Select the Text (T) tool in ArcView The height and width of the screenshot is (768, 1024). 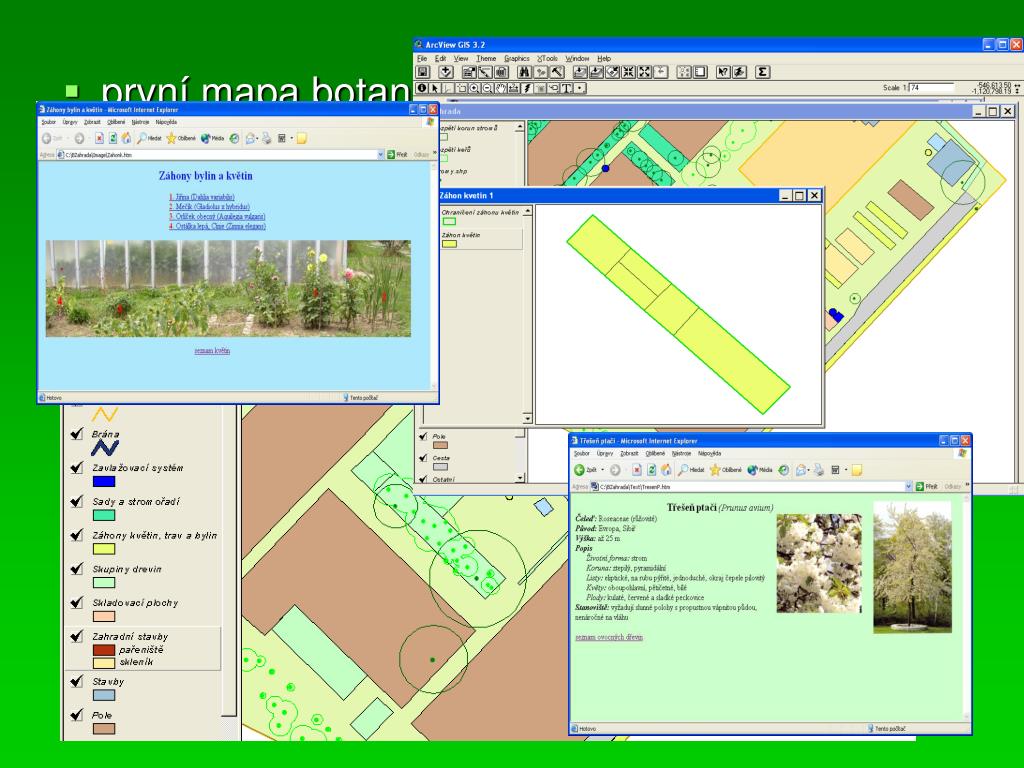[567, 88]
